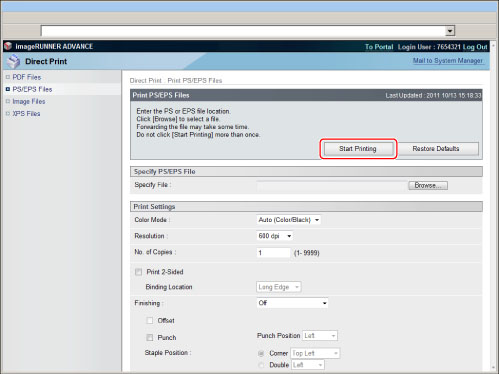Screen dimensions: 499x374
Task: Open the Punch Position Left dropdown
Action: coord(320,336)
